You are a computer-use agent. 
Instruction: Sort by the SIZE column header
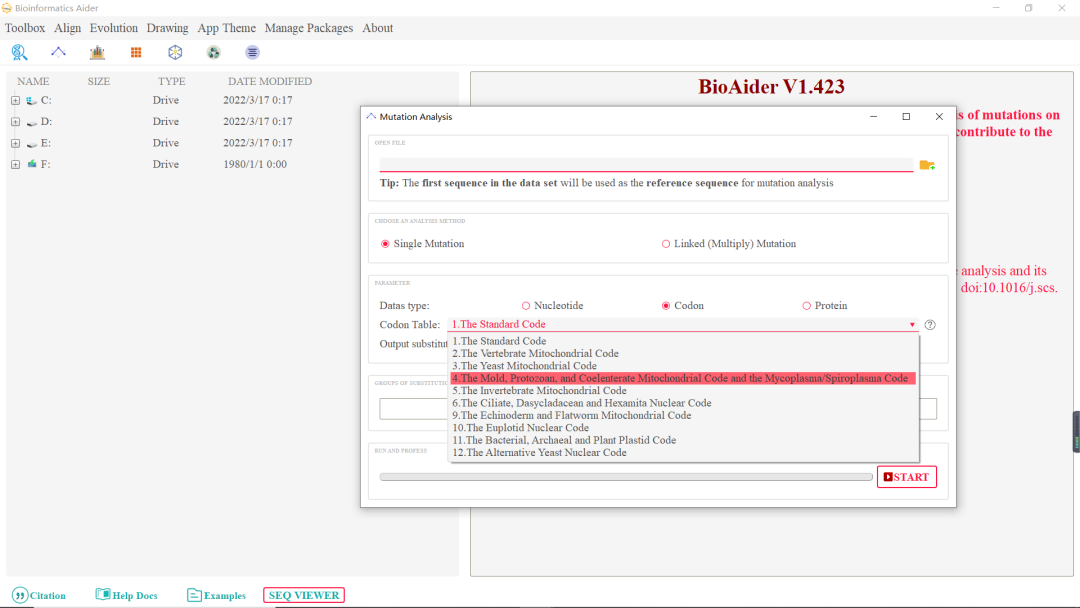(x=98, y=81)
